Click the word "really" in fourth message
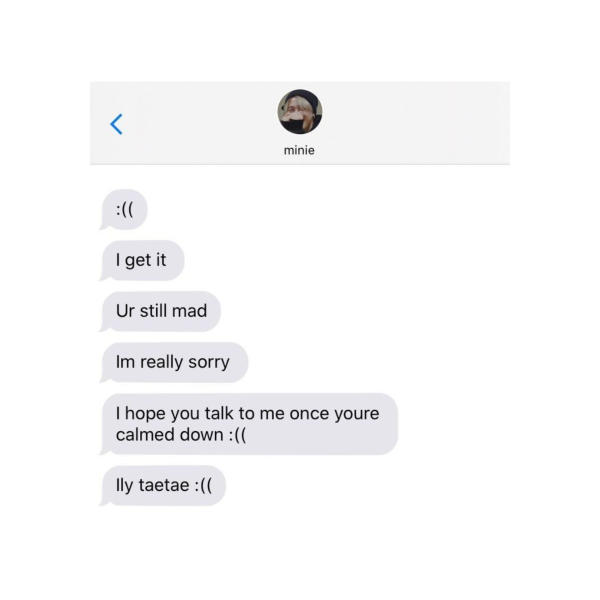This screenshot has width=600, height=600. (x=161, y=362)
